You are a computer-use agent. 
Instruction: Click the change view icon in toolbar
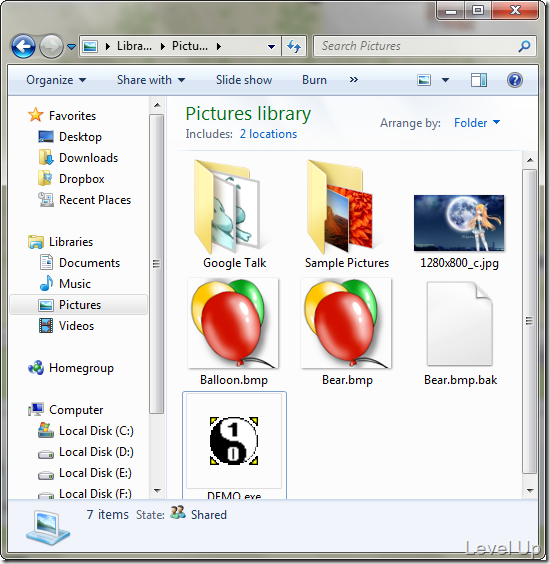[x=424, y=80]
